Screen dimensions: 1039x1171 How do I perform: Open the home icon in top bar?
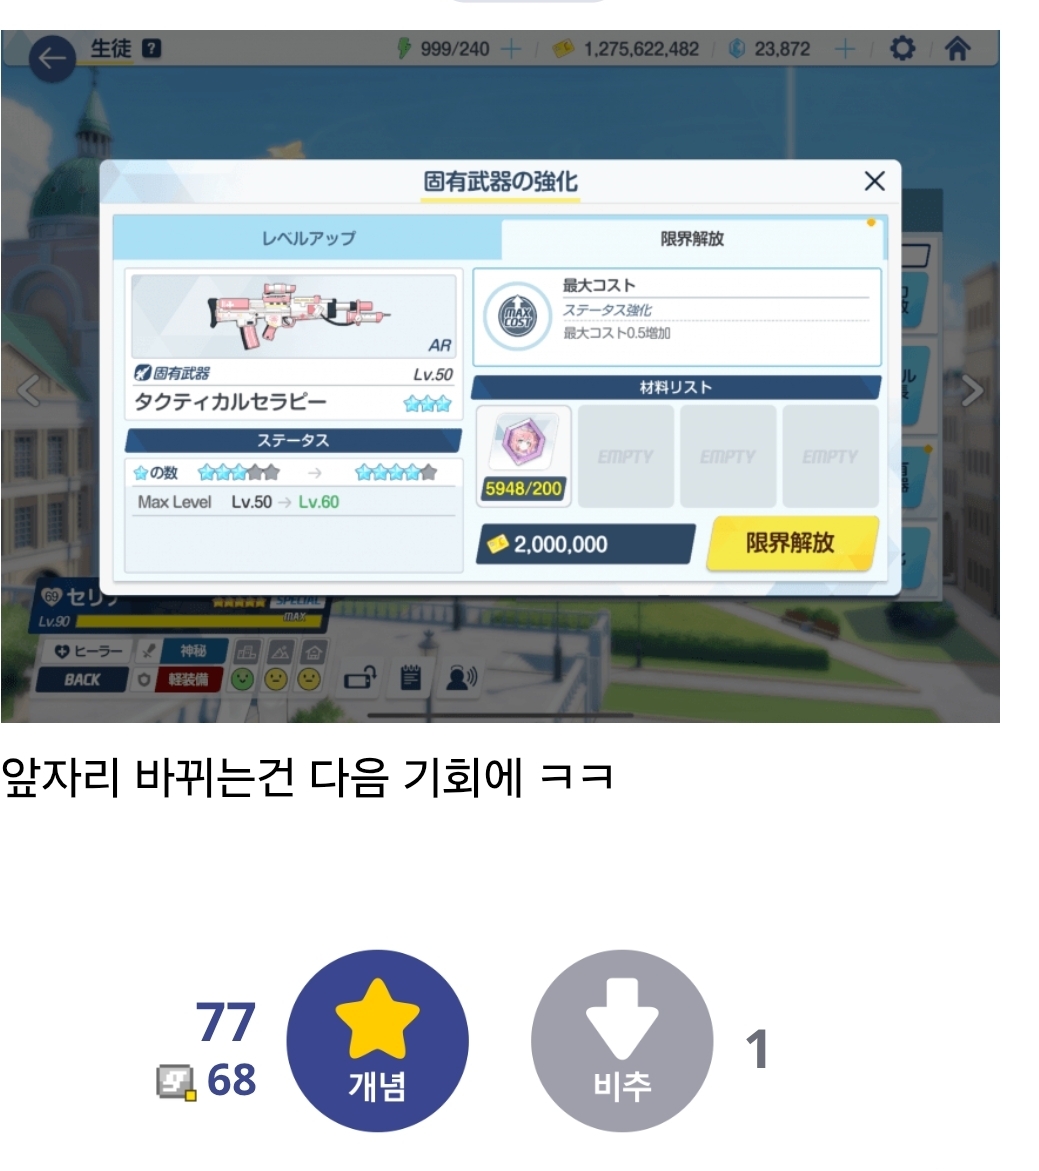(x=958, y=49)
